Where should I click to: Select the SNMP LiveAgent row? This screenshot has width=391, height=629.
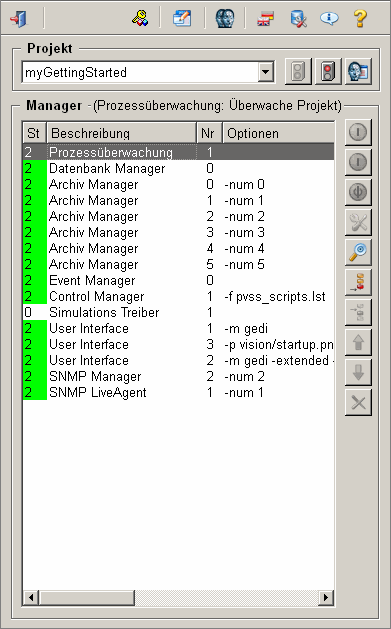tap(178, 392)
